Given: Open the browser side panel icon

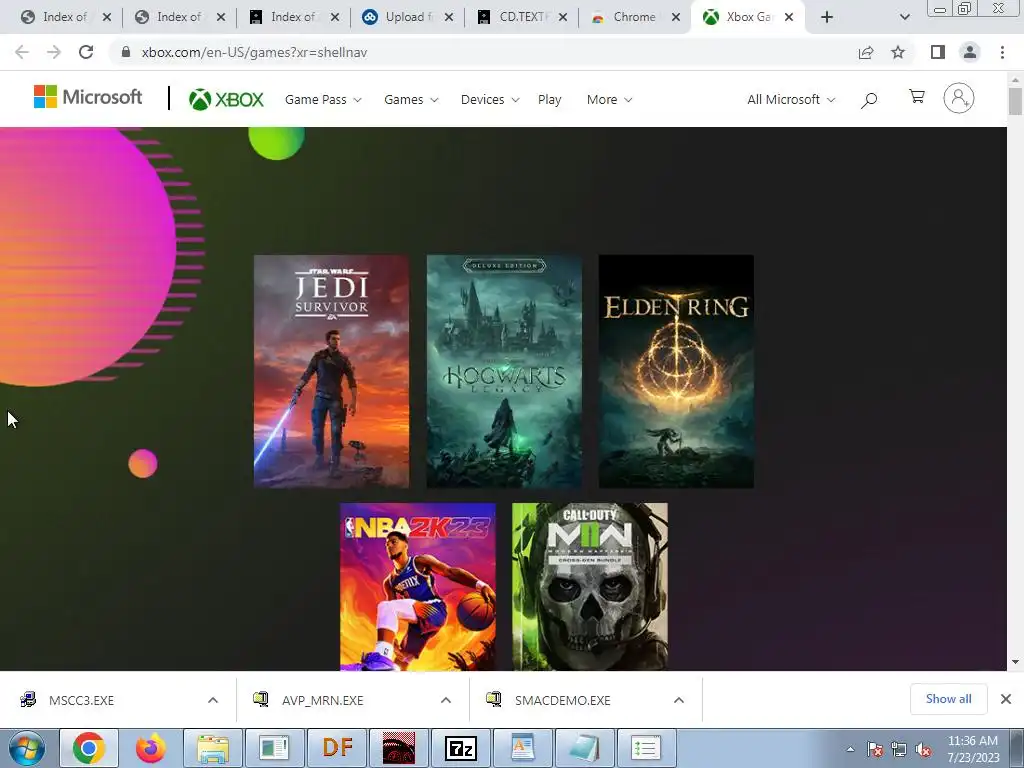Looking at the screenshot, I should [938, 52].
